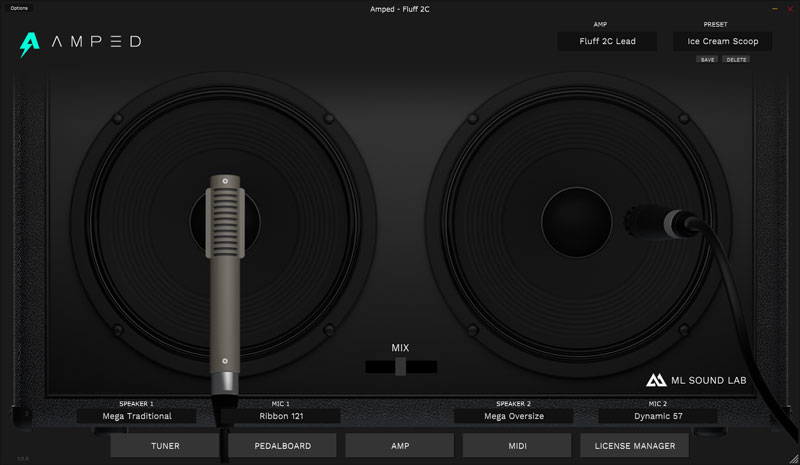The height and width of the screenshot is (465, 800).
Task: Open the TUNER tab
Action: click(165, 446)
